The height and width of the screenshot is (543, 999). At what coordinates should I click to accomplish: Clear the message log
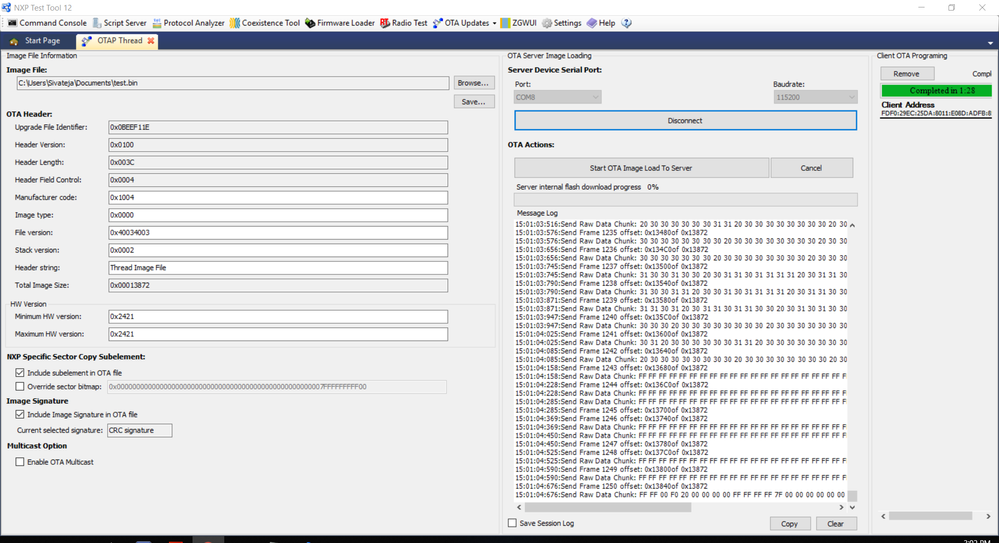(x=835, y=524)
